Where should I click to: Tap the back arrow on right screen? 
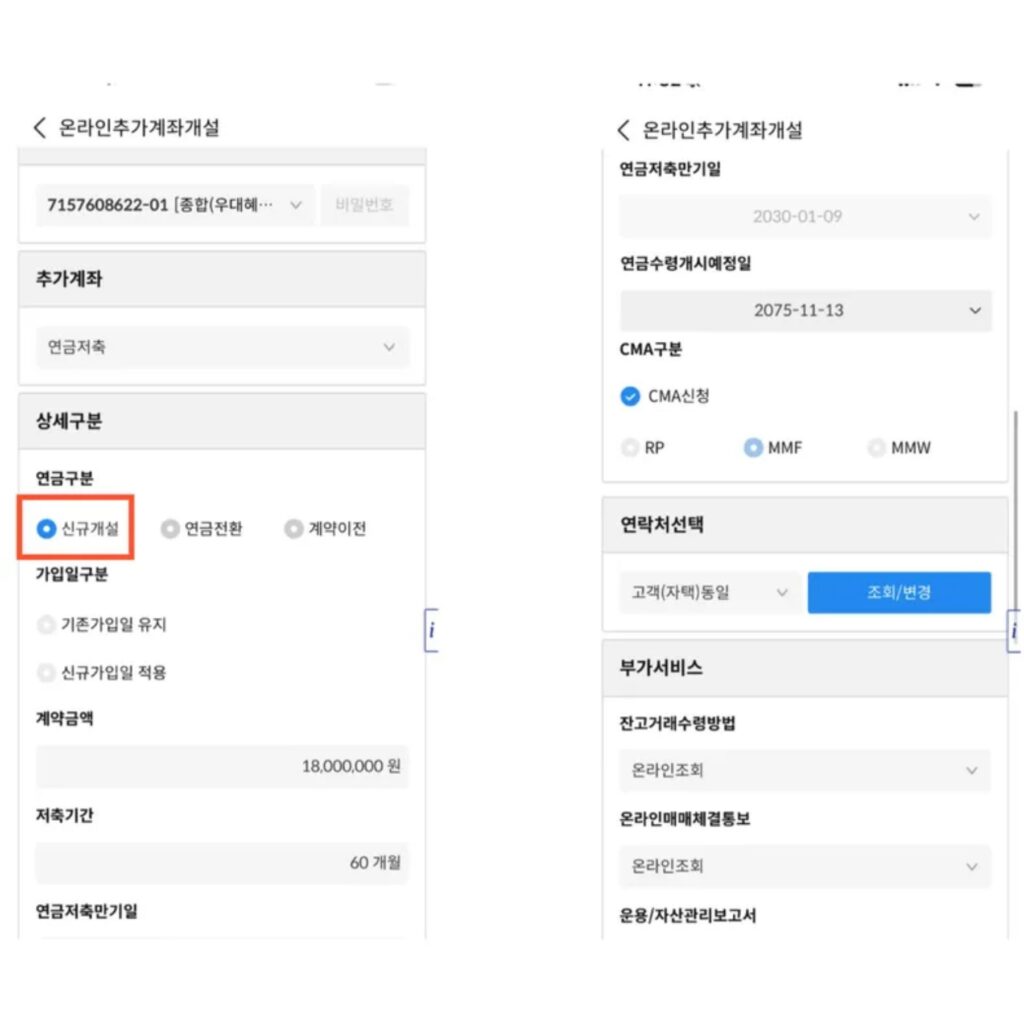pyautogui.click(x=623, y=130)
